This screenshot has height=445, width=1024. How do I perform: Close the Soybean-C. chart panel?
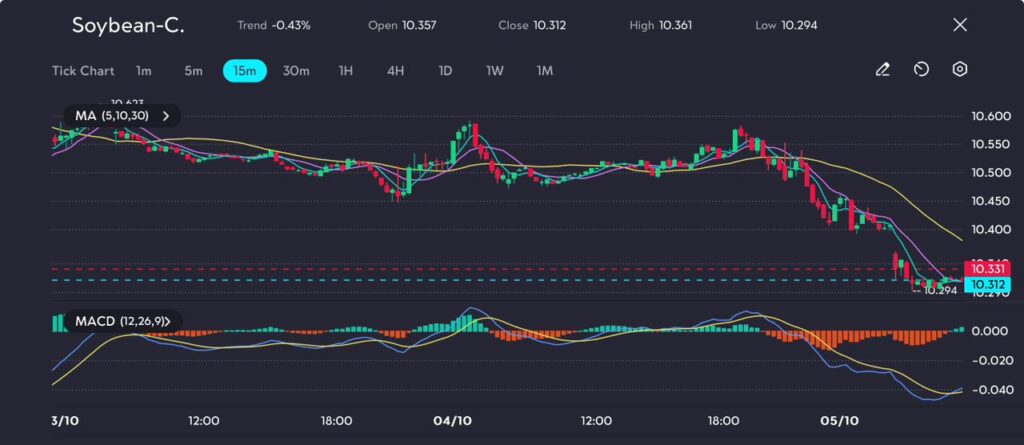point(959,25)
